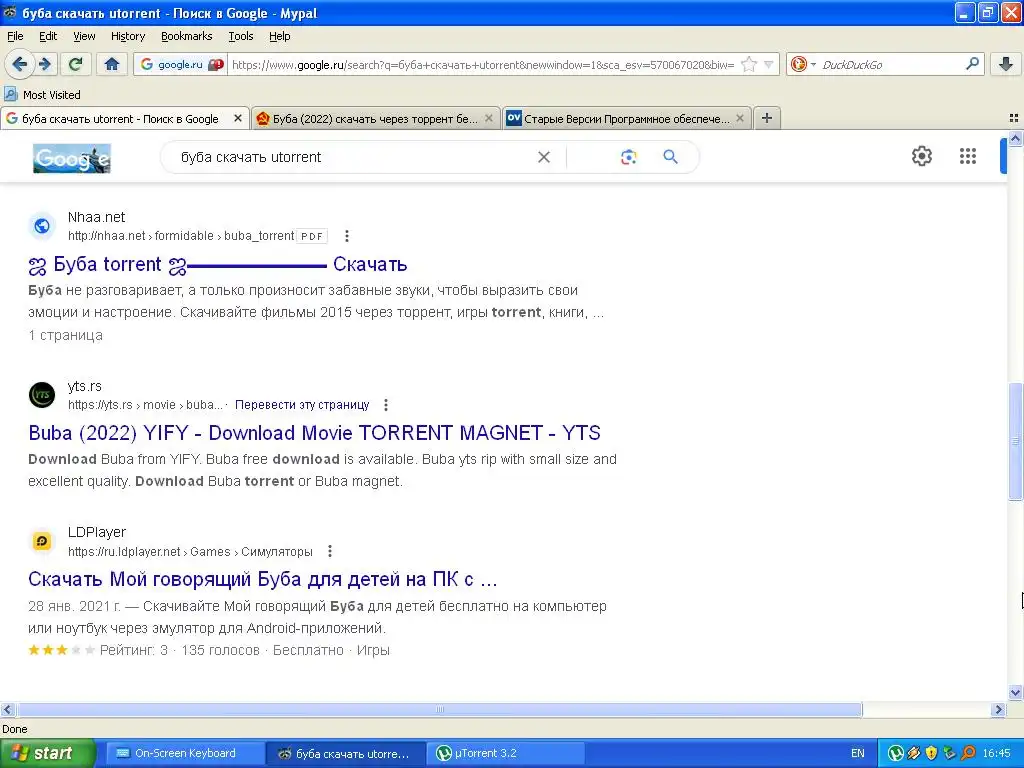Switch to On-Screen Keyboard taskbar item

pyautogui.click(x=185, y=753)
